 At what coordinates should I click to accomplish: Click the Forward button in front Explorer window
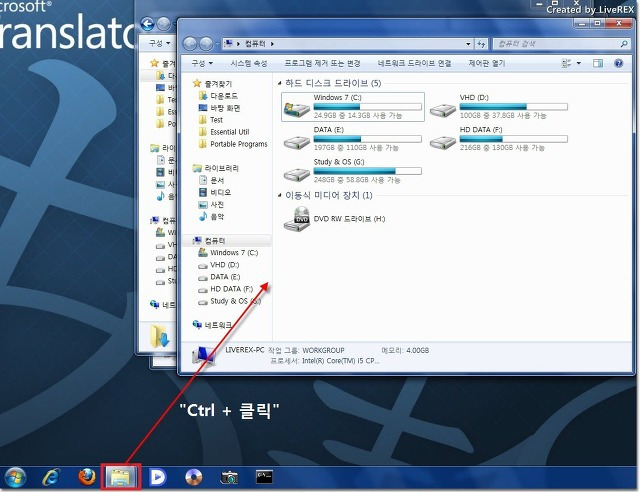click(x=206, y=44)
